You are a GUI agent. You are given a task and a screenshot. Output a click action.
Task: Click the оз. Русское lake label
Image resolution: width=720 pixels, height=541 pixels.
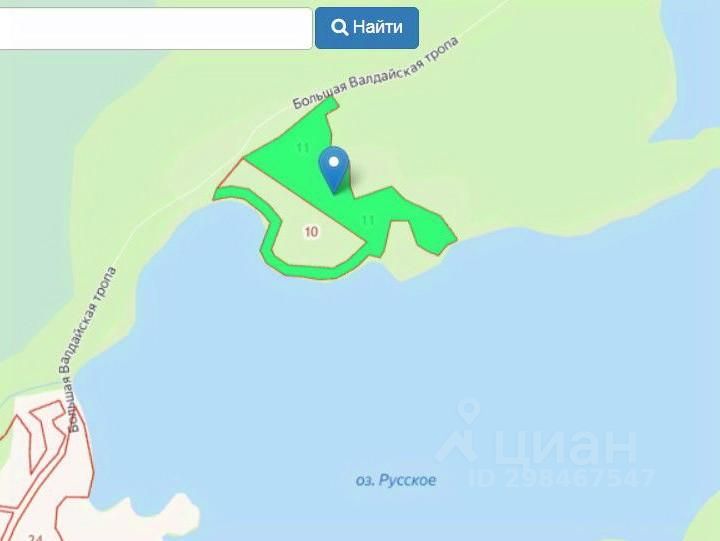pos(396,480)
